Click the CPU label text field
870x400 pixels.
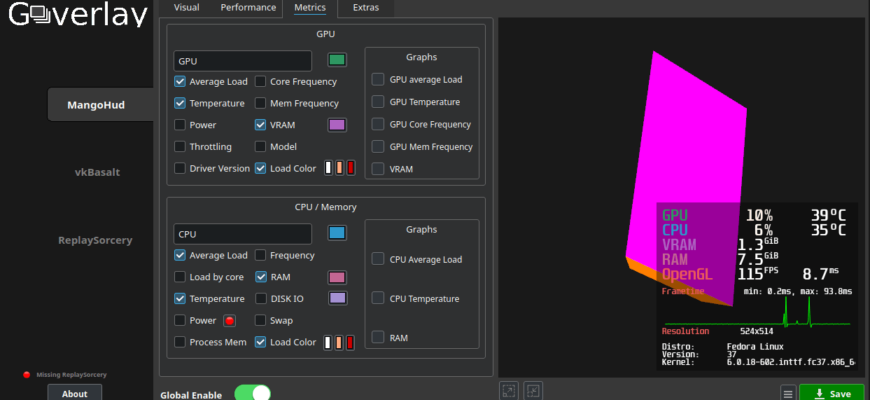pyautogui.click(x=242, y=234)
